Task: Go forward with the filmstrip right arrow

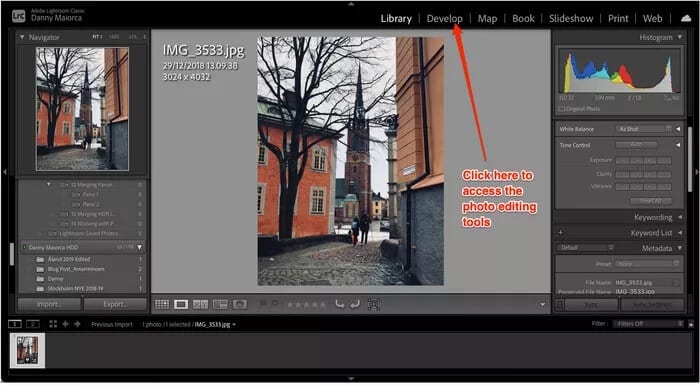Action: click(x=77, y=324)
